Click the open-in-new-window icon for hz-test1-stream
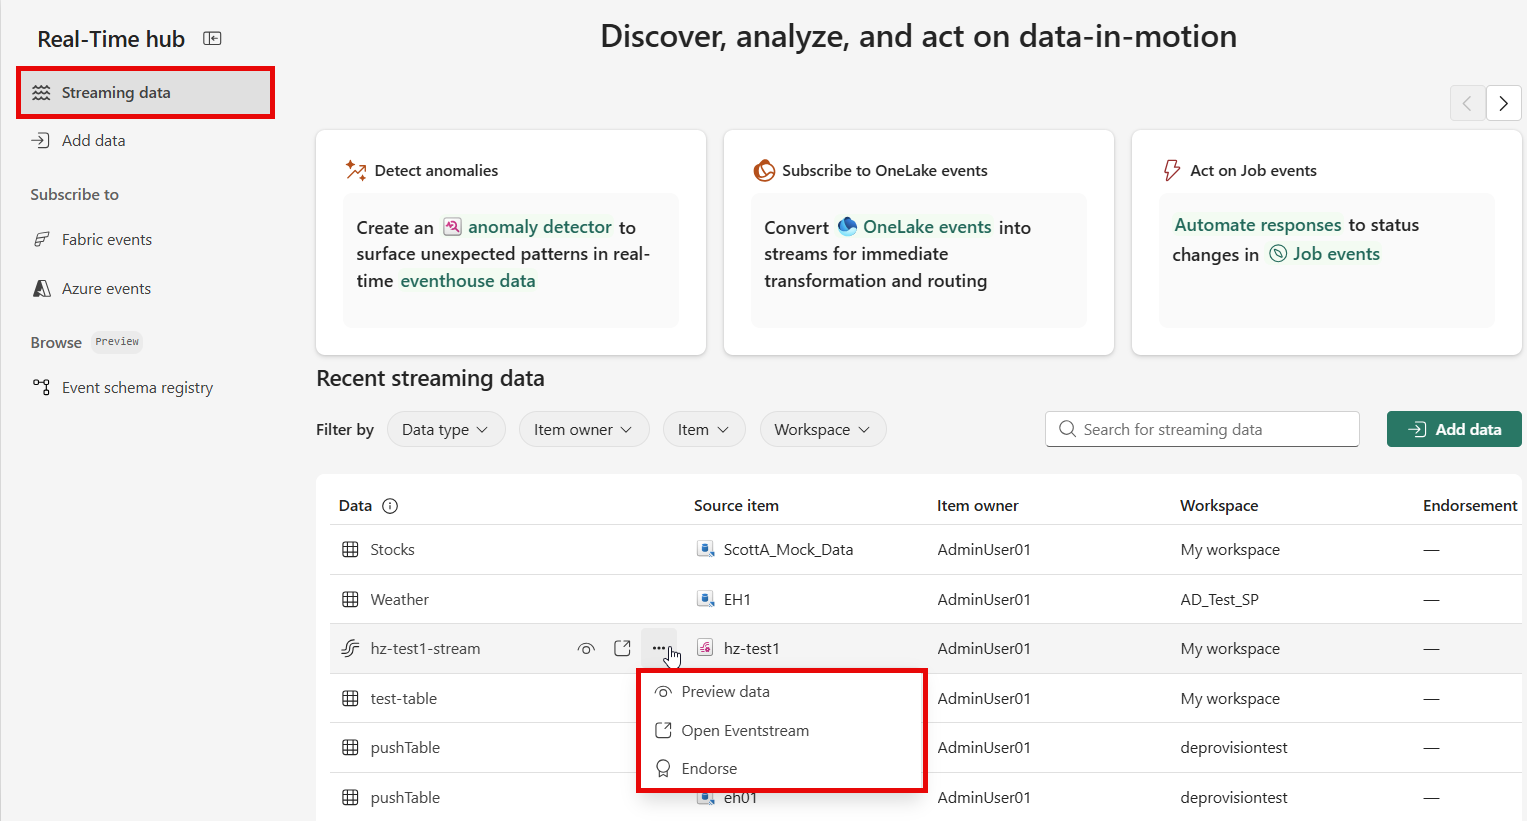The height and width of the screenshot is (821, 1527). tap(622, 648)
